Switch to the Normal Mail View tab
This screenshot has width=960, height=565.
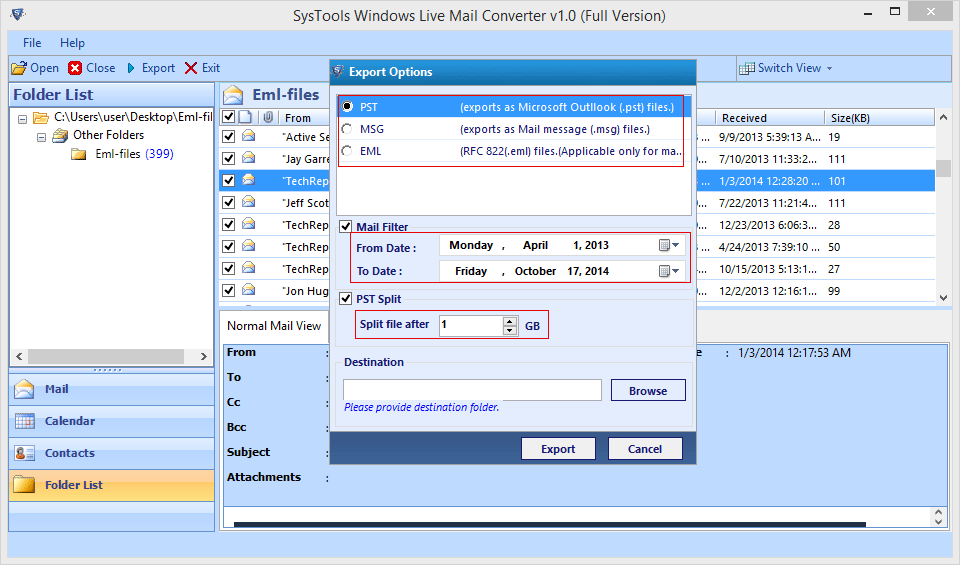pos(274,326)
